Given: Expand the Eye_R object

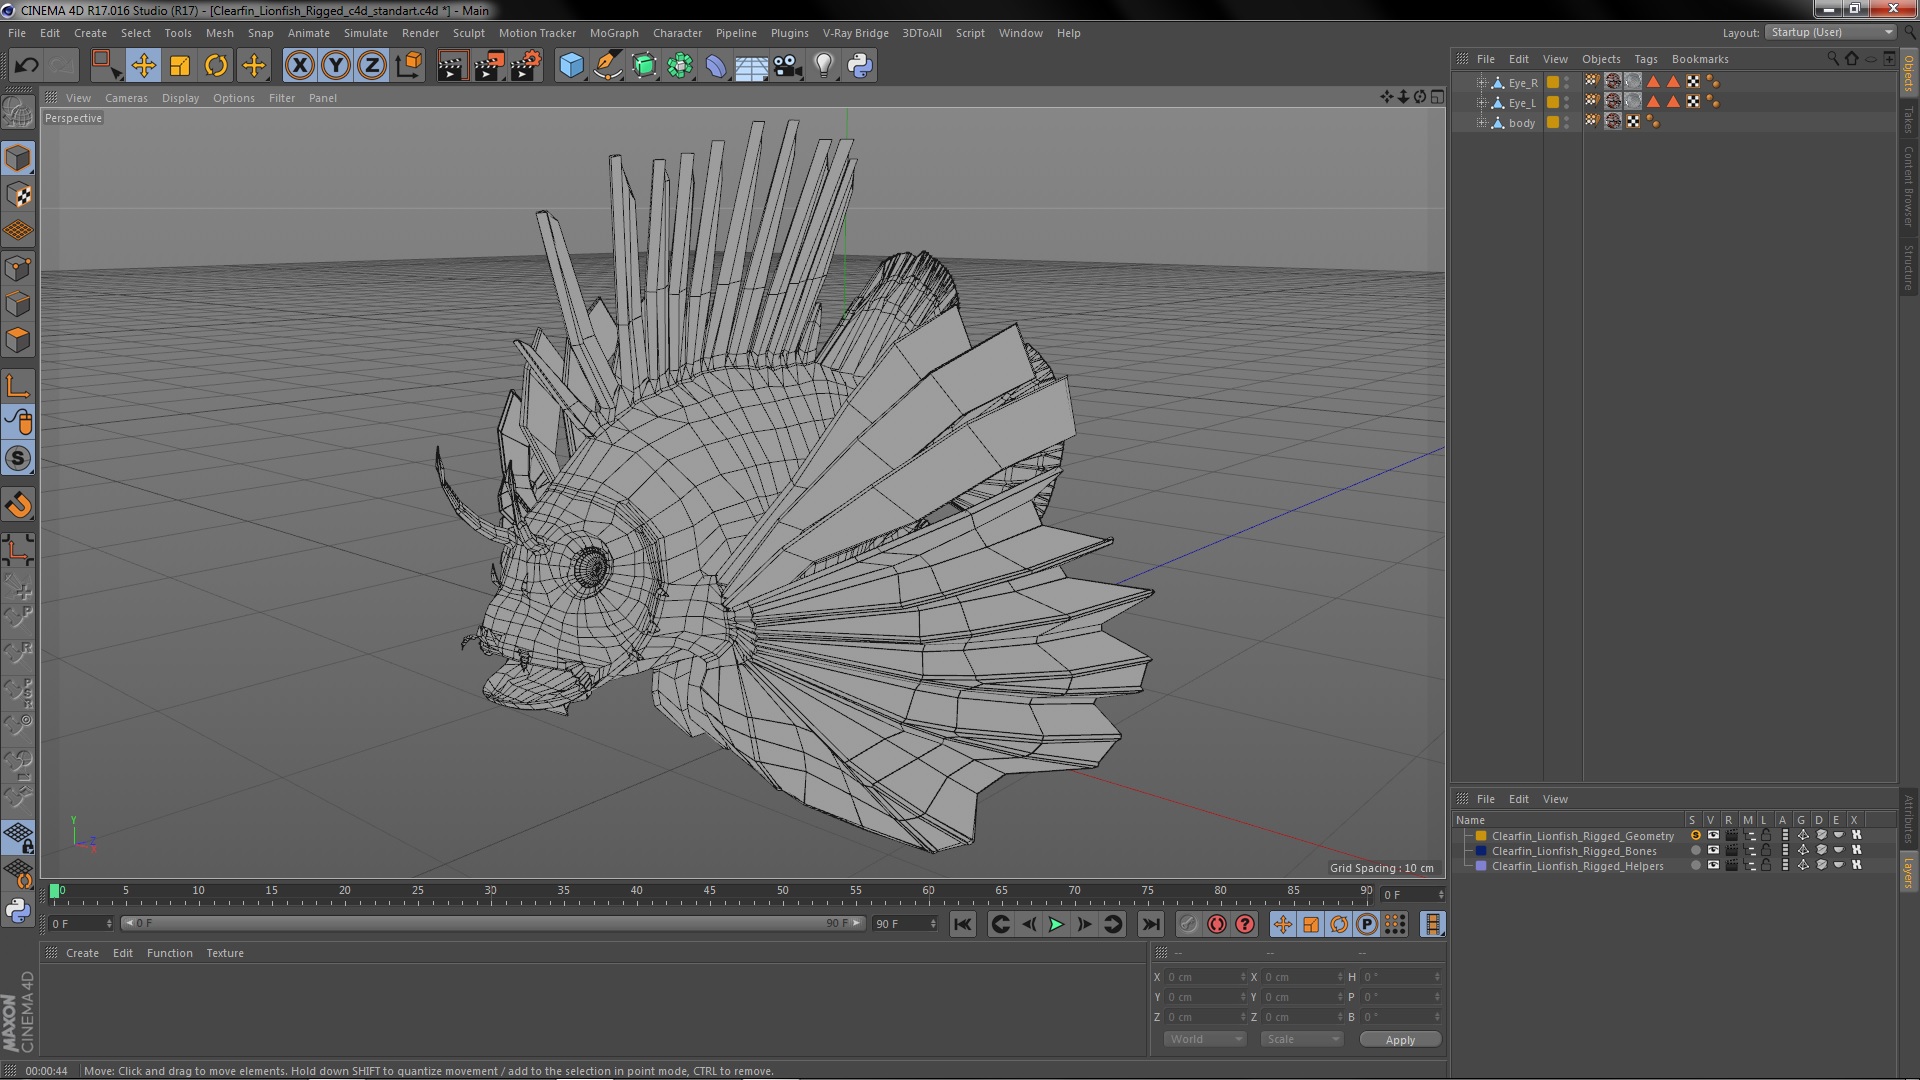Looking at the screenshot, I should pos(1482,83).
